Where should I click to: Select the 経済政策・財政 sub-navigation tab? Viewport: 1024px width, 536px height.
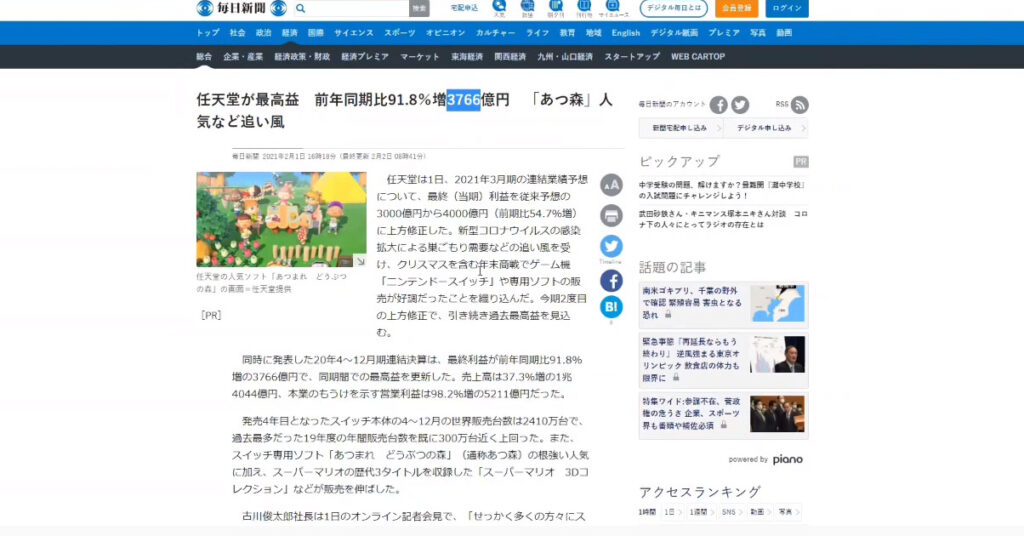302,57
